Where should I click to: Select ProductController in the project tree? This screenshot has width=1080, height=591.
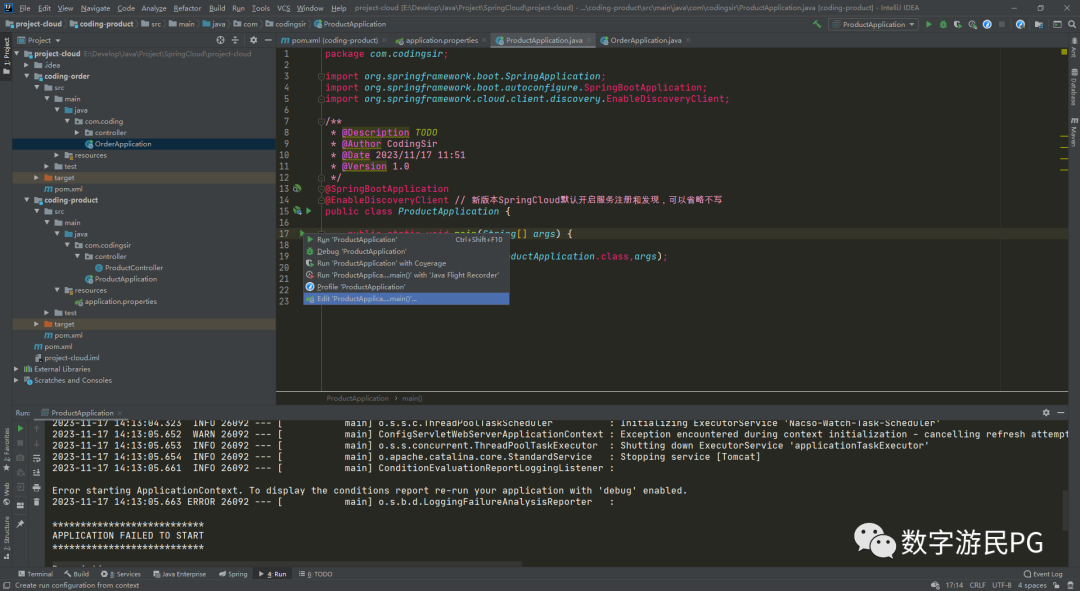pos(134,267)
